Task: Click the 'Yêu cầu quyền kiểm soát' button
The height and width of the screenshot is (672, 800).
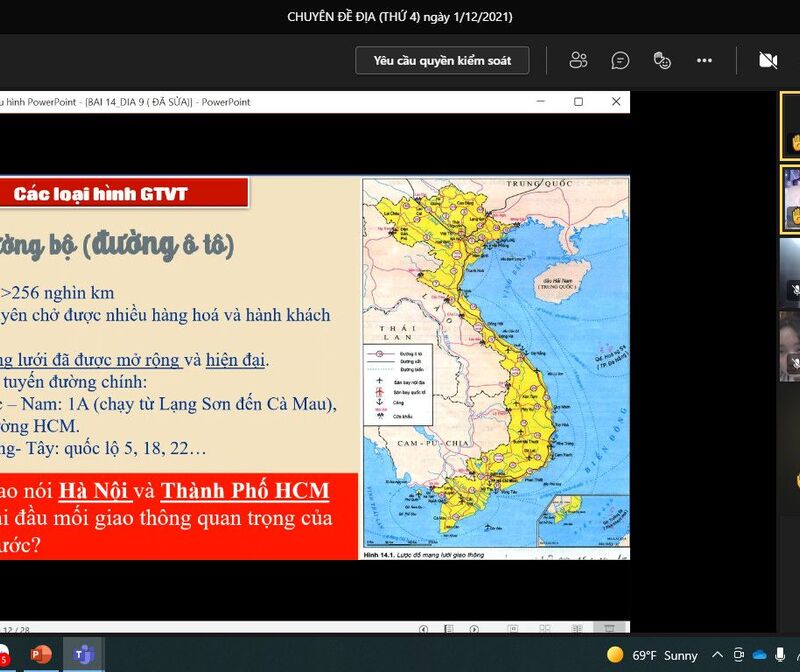Action: click(x=442, y=61)
